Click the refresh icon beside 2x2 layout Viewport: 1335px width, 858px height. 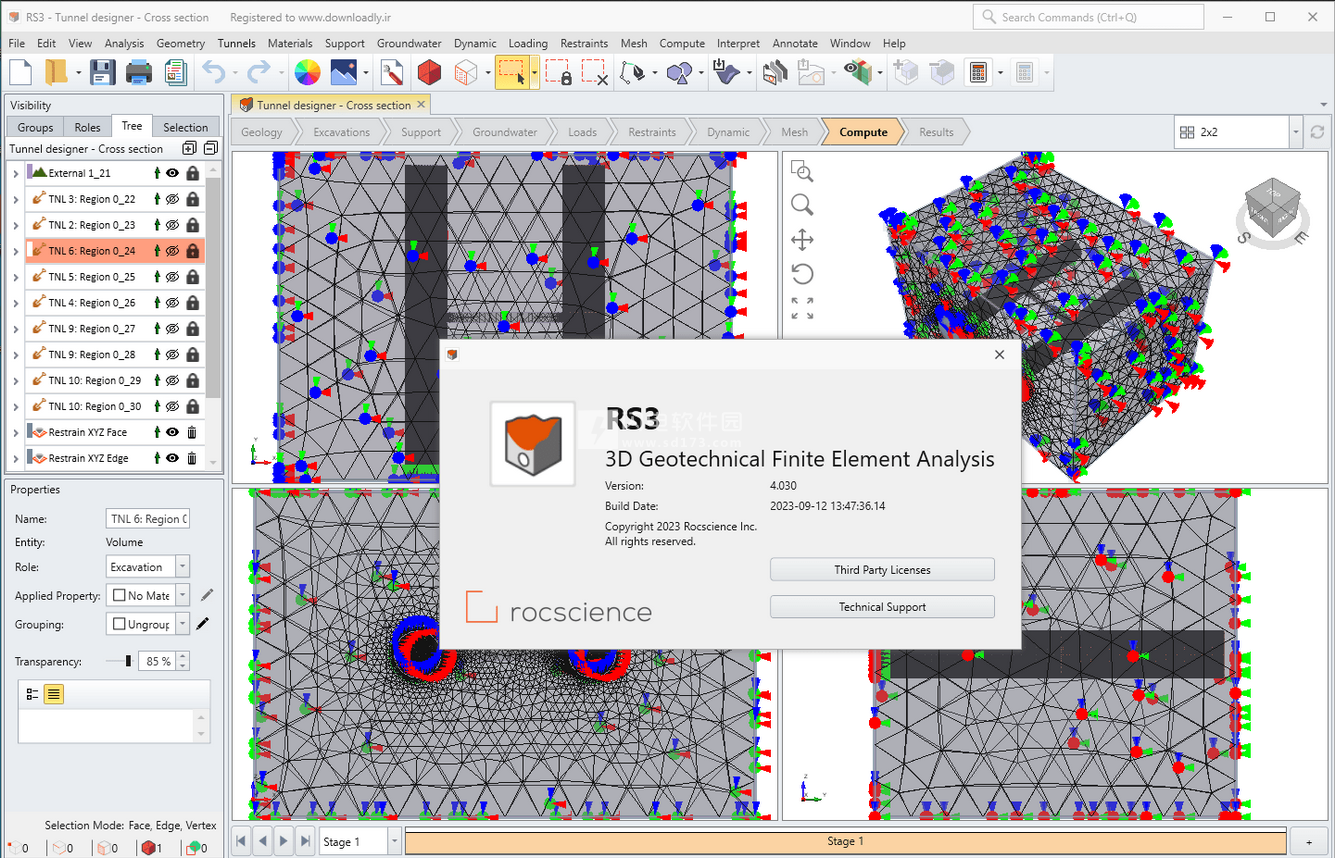tap(1317, 132)
